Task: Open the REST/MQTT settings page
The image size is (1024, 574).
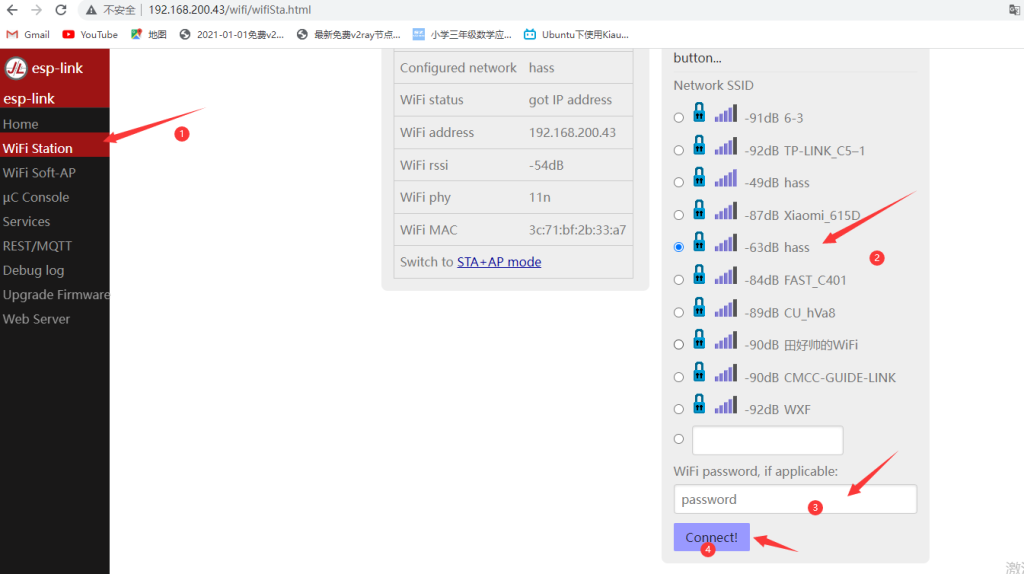Action: click(x=37, y=246)
